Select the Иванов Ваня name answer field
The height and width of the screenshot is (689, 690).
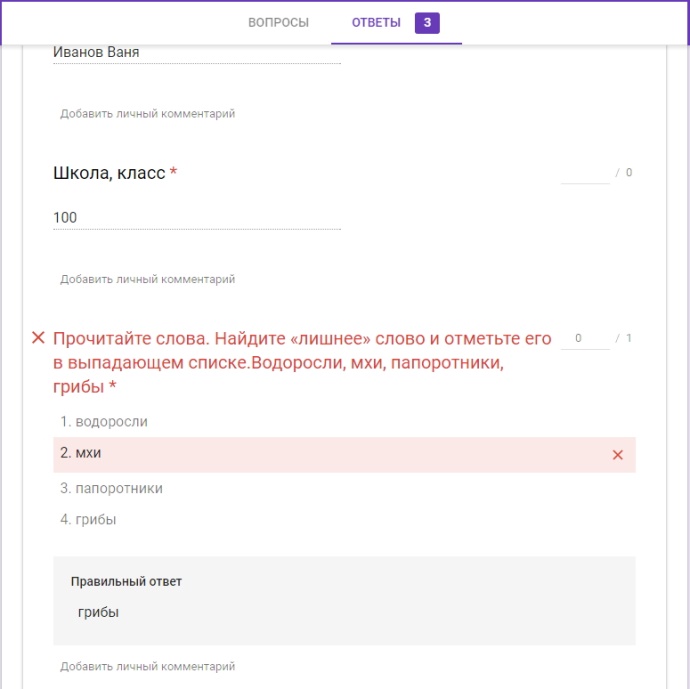click(x=197, y=53)
